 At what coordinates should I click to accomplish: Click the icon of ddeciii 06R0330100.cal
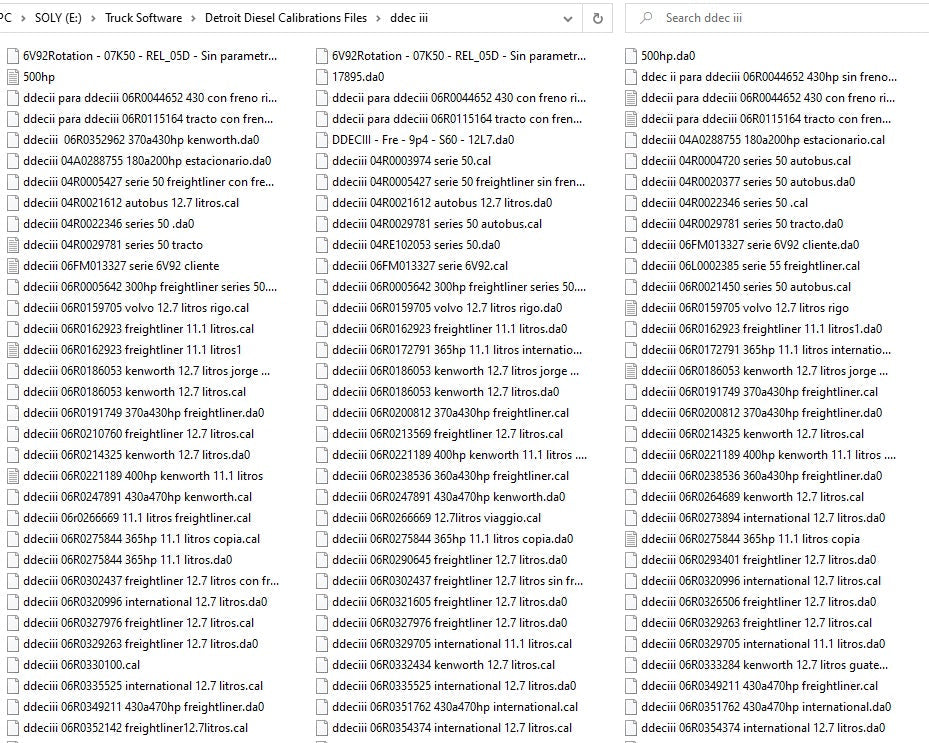click(12, 665)
